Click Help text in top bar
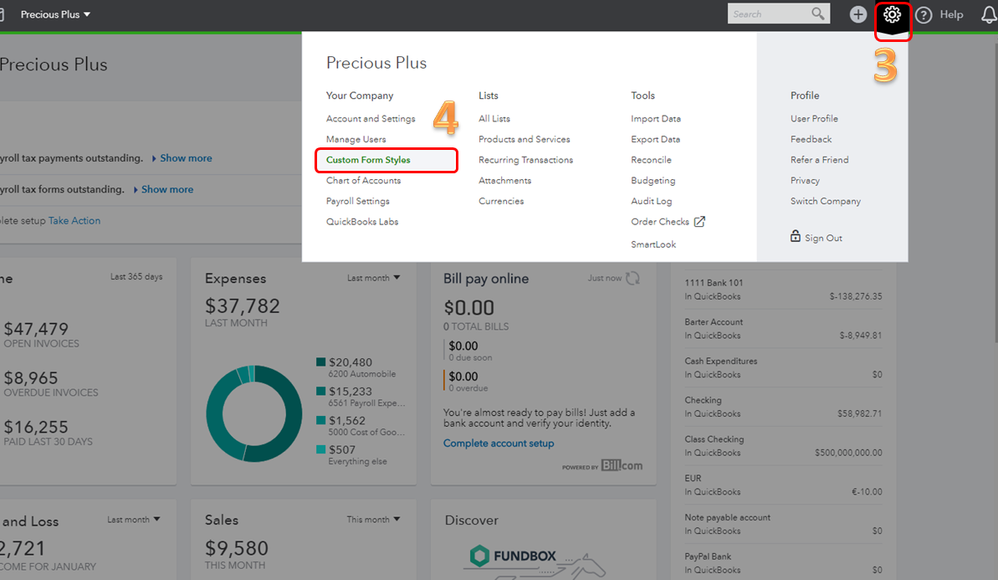The image size is (998, 580). pos(952,14)
